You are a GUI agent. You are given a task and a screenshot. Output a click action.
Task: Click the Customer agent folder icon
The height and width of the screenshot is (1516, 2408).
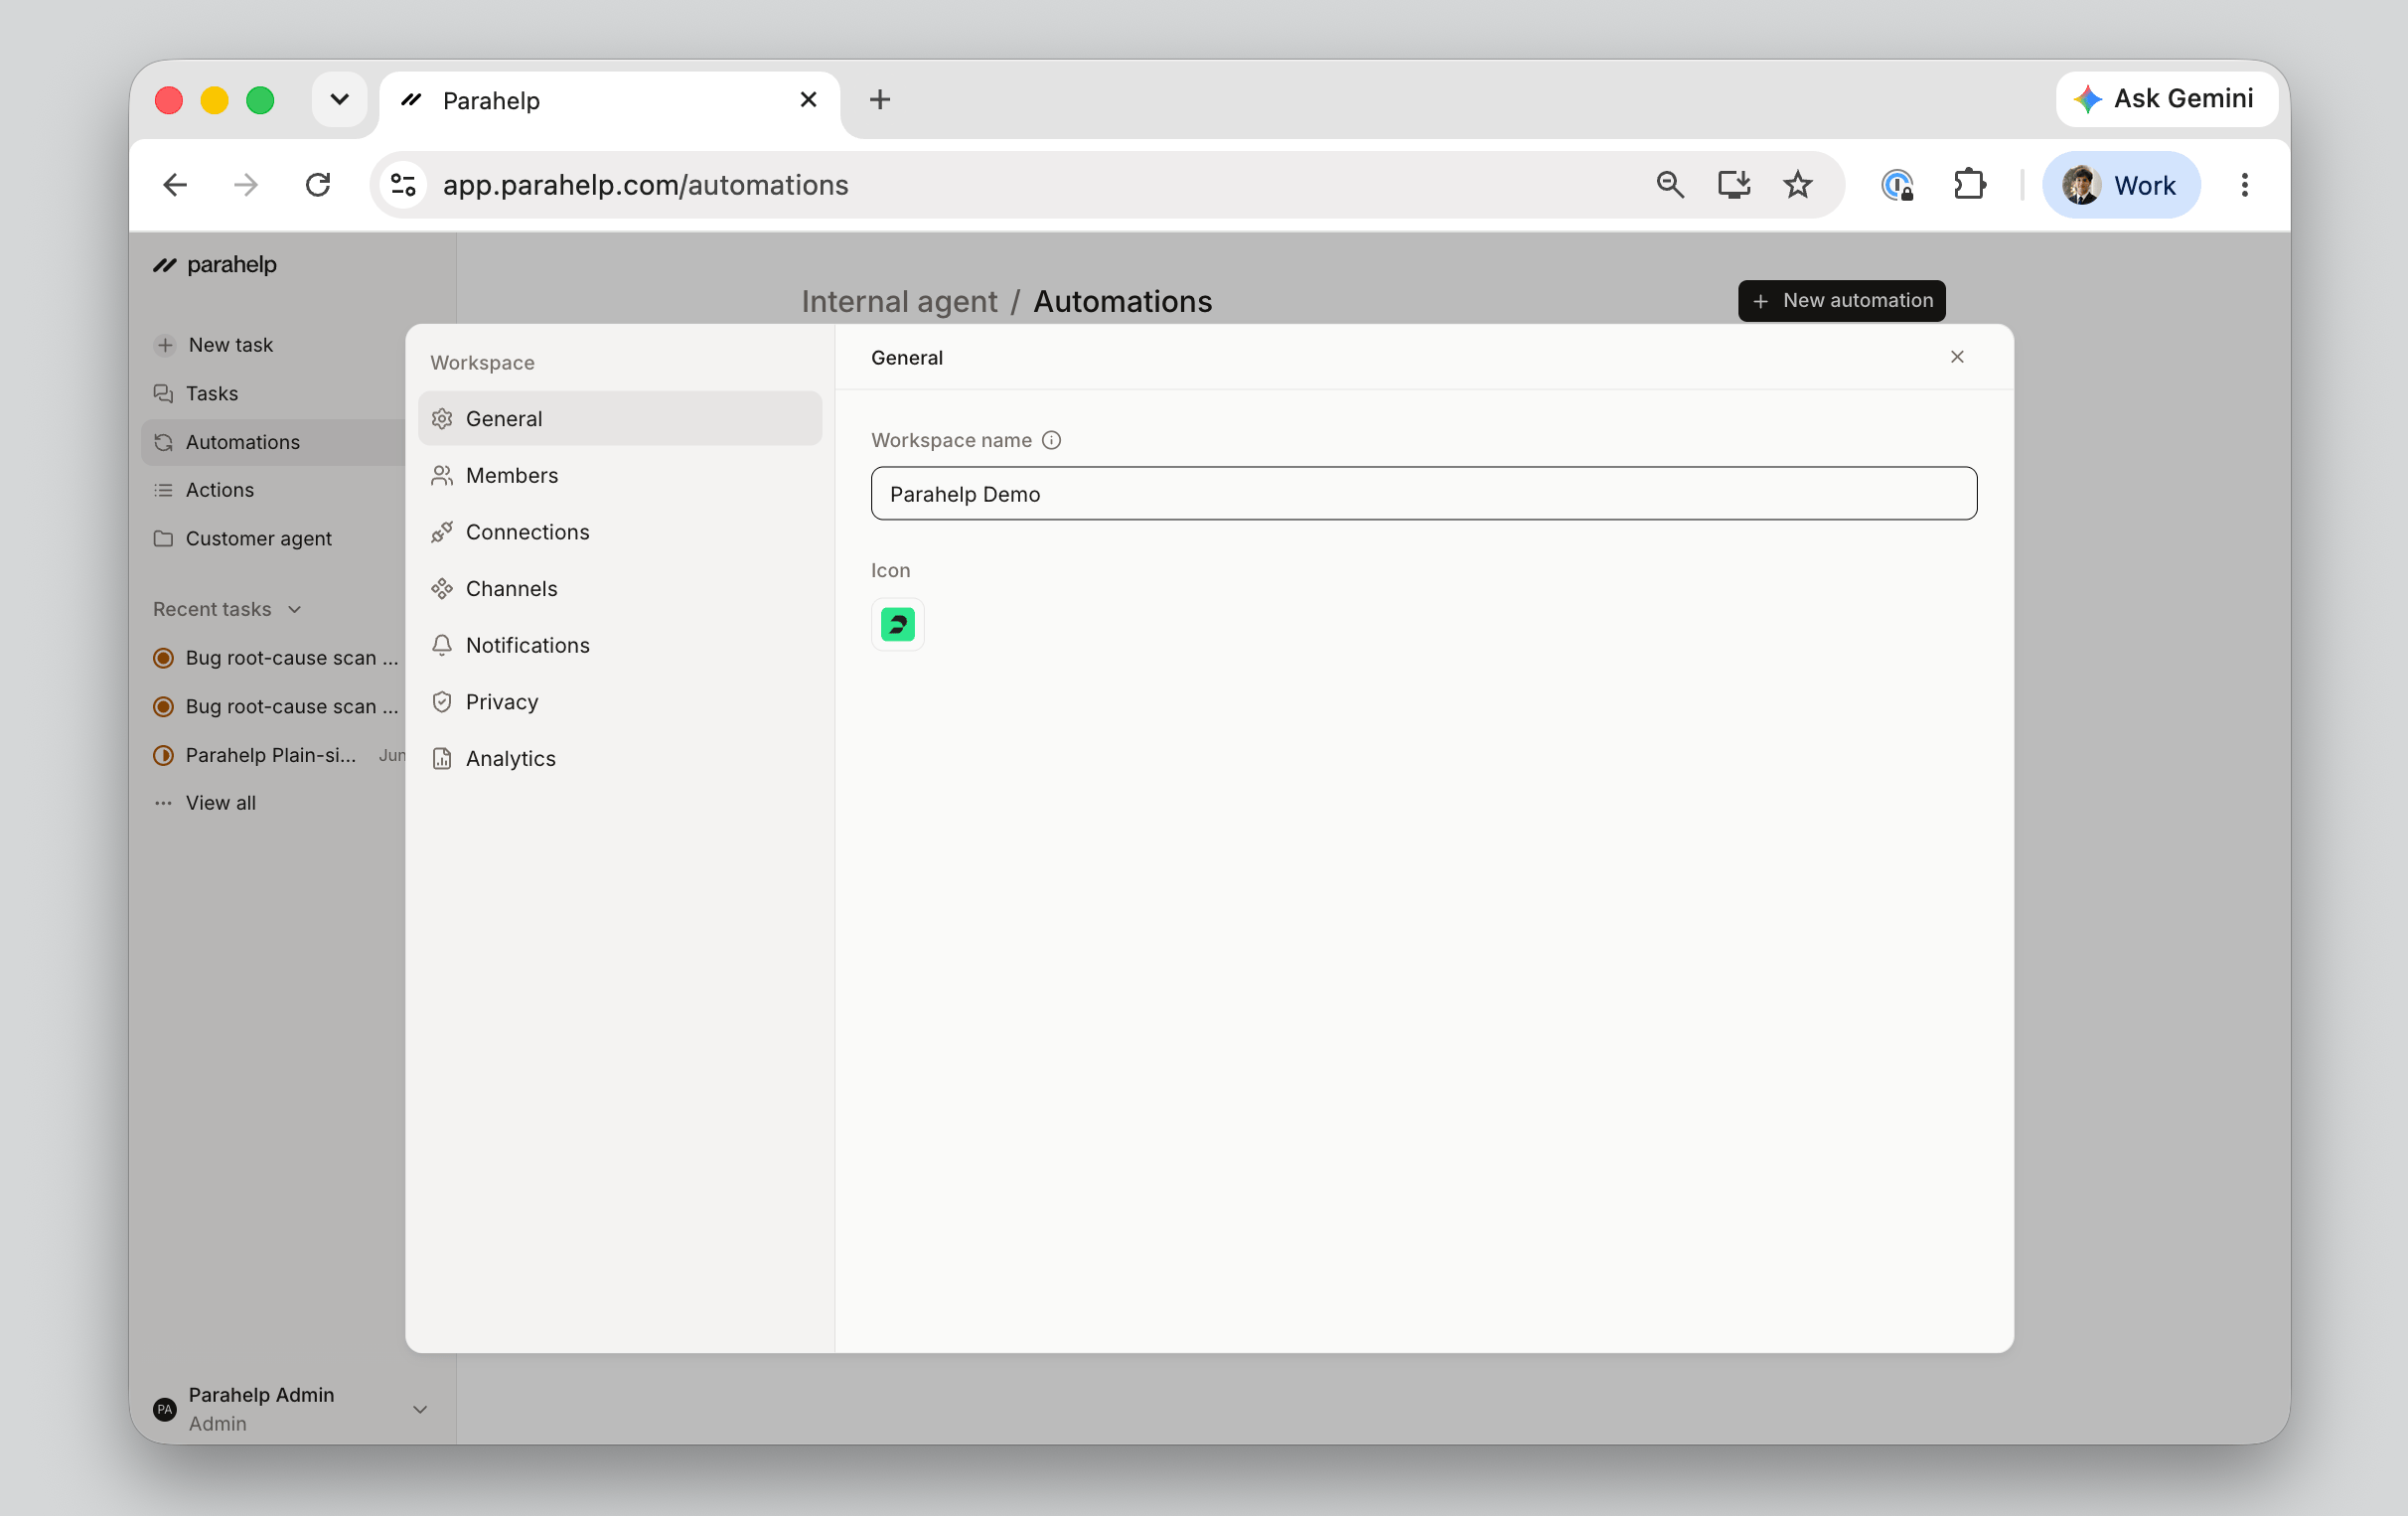click(x=163, y=538)
